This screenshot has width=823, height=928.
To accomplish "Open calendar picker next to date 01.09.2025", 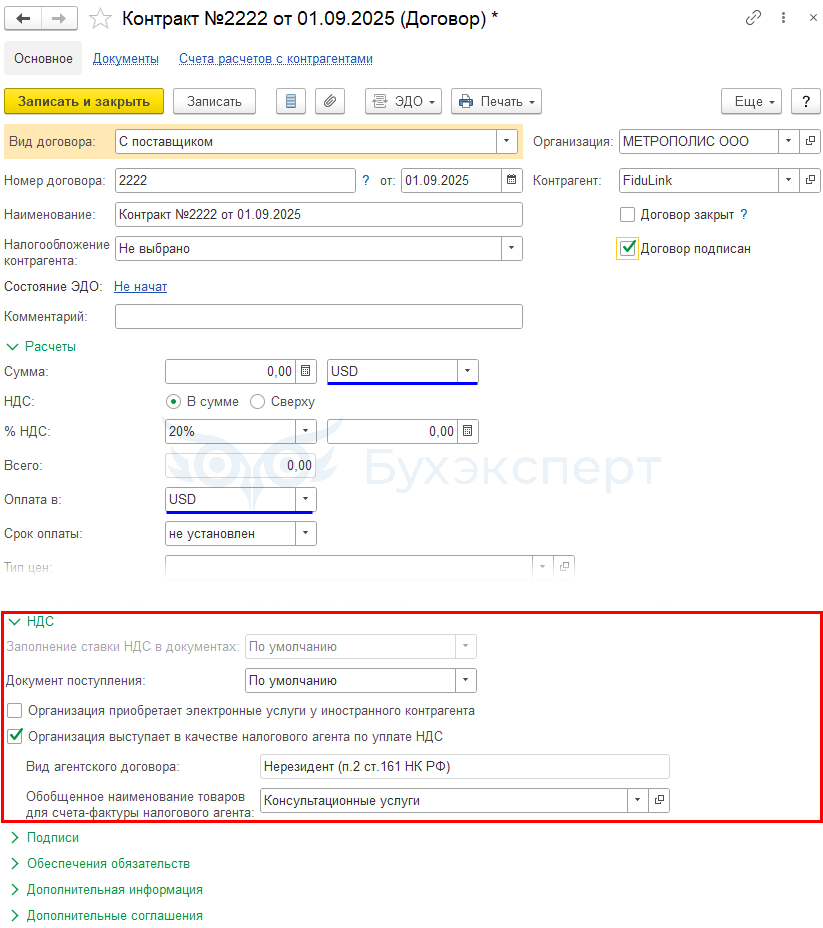I will pyautogui.click(x=512, y=180).
